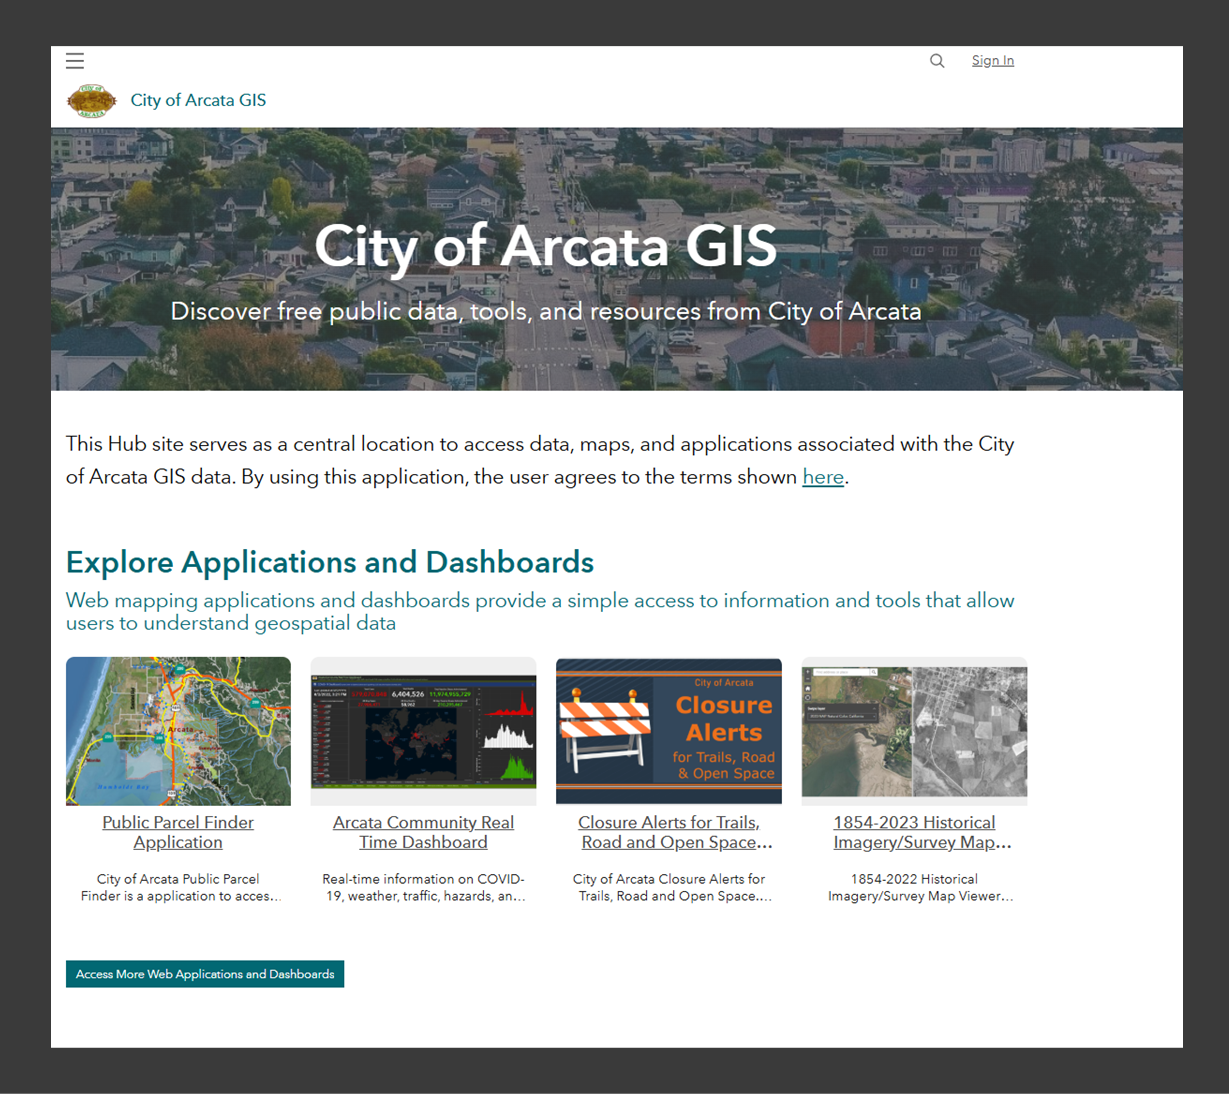
Task: Click Access More Web Applications and Dashboards
Action: point(204,973)
